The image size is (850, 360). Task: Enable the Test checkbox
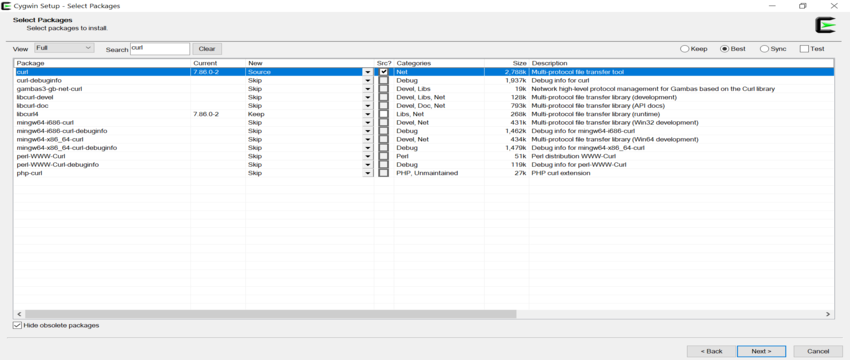click(804, 49)
